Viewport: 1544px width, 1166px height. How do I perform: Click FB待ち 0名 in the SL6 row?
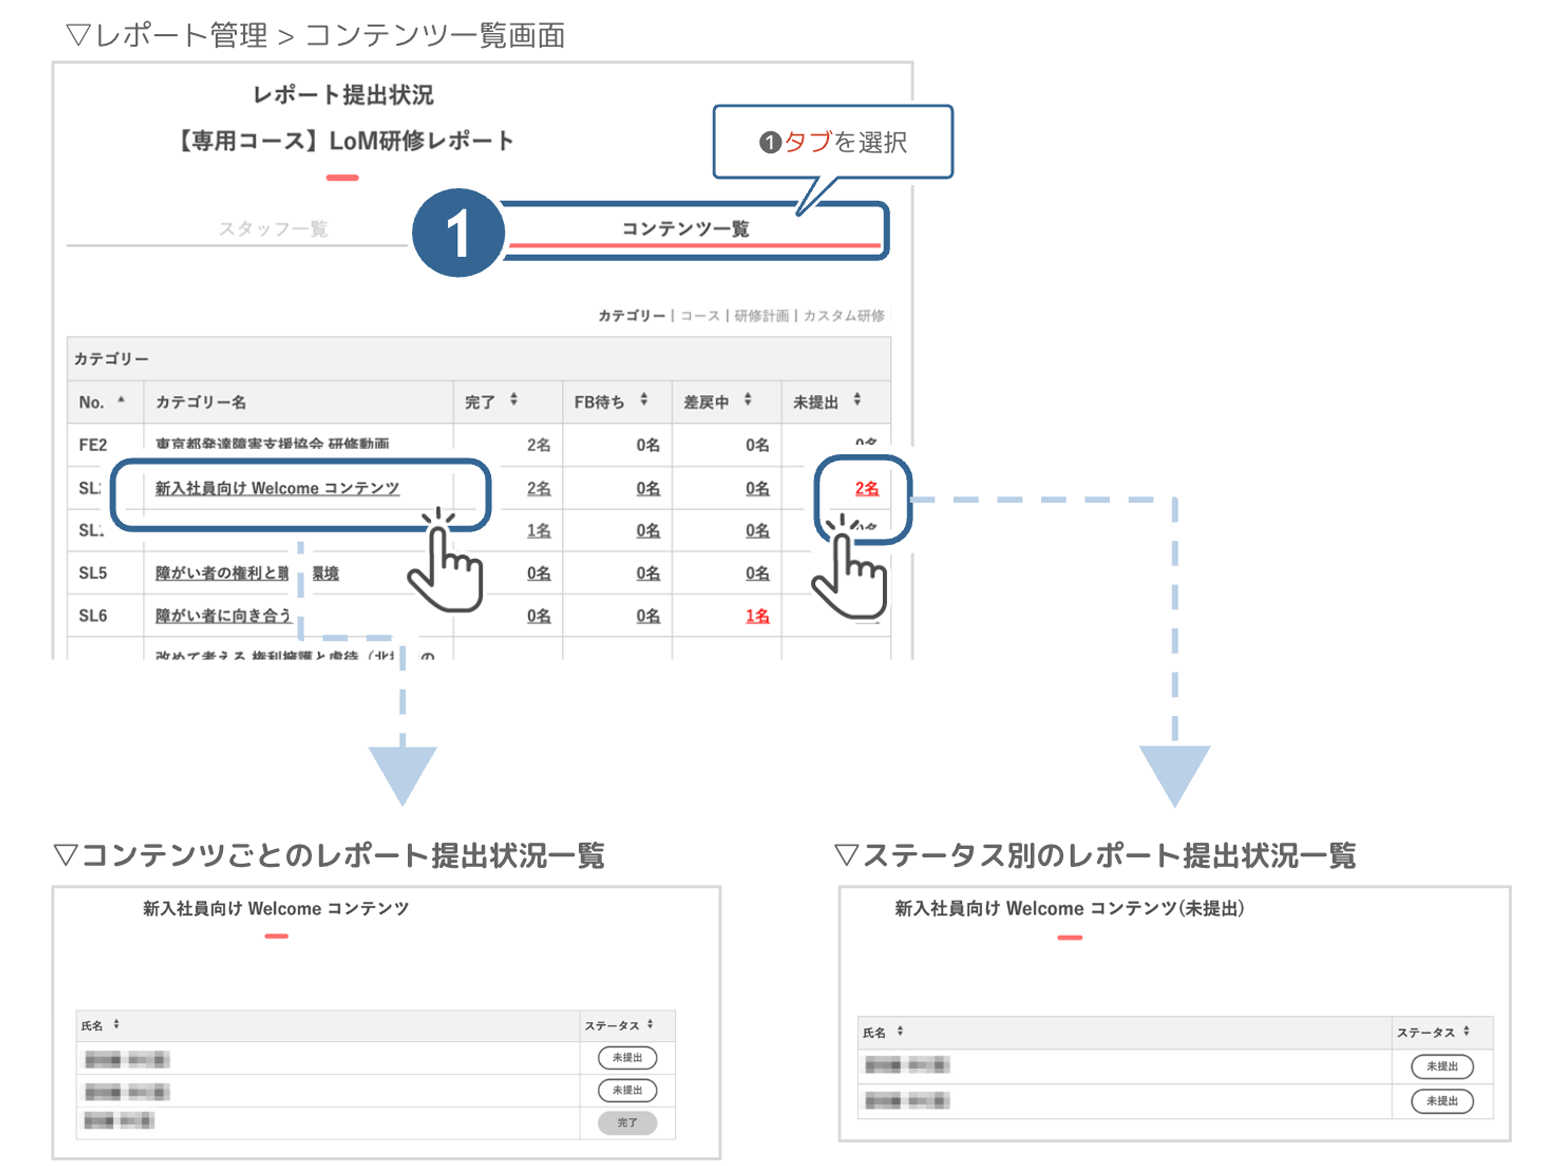[x=648, y=616]
